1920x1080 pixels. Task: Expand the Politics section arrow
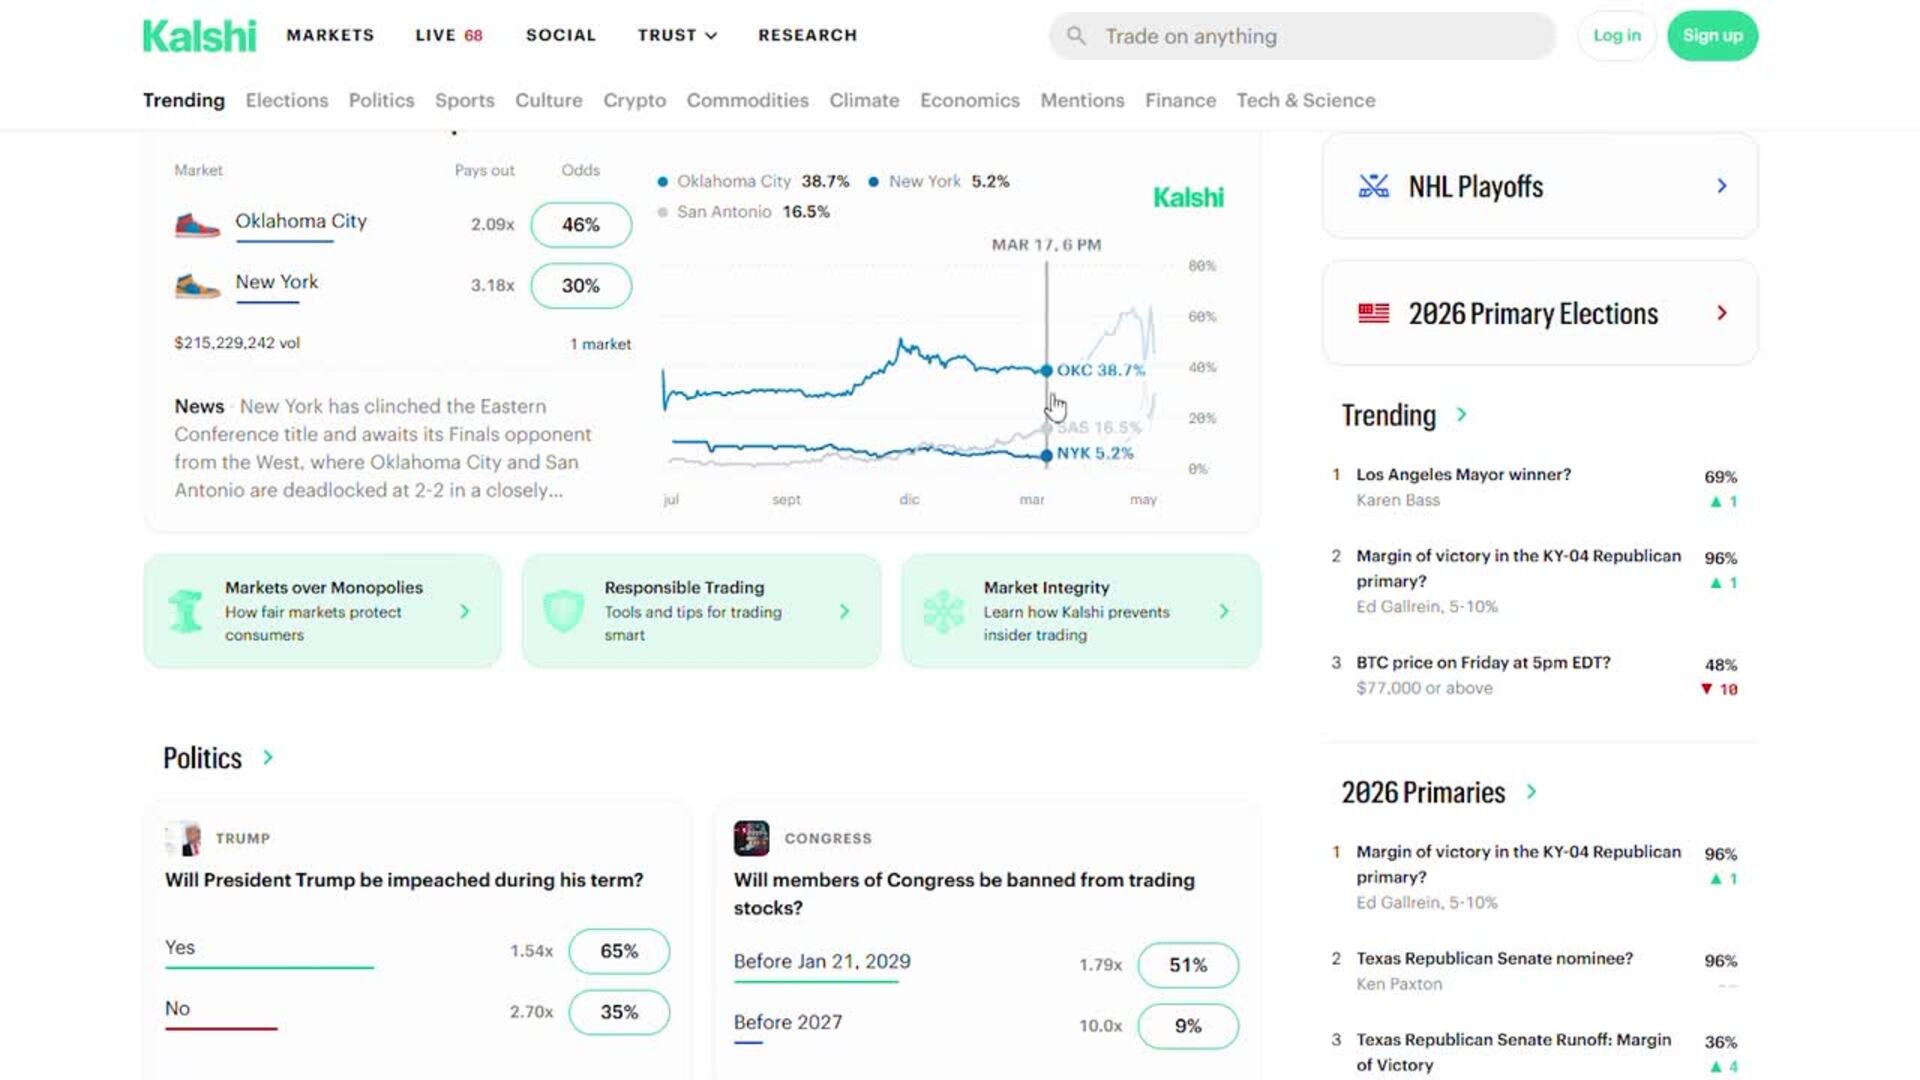[268, 757]
